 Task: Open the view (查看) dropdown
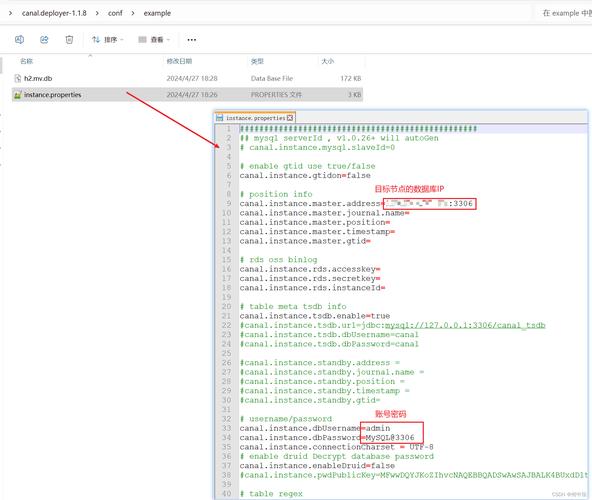point(154,39)
